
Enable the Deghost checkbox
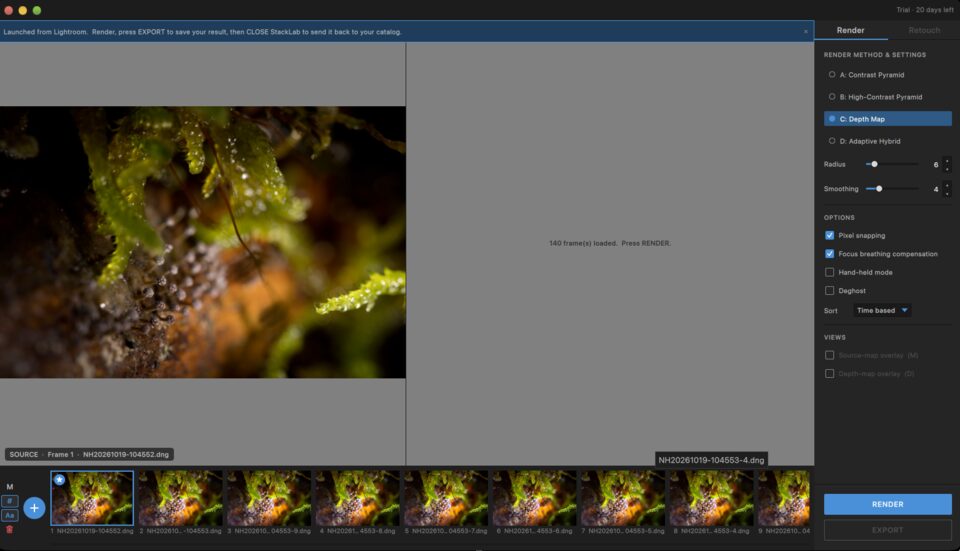click(830, 290)
